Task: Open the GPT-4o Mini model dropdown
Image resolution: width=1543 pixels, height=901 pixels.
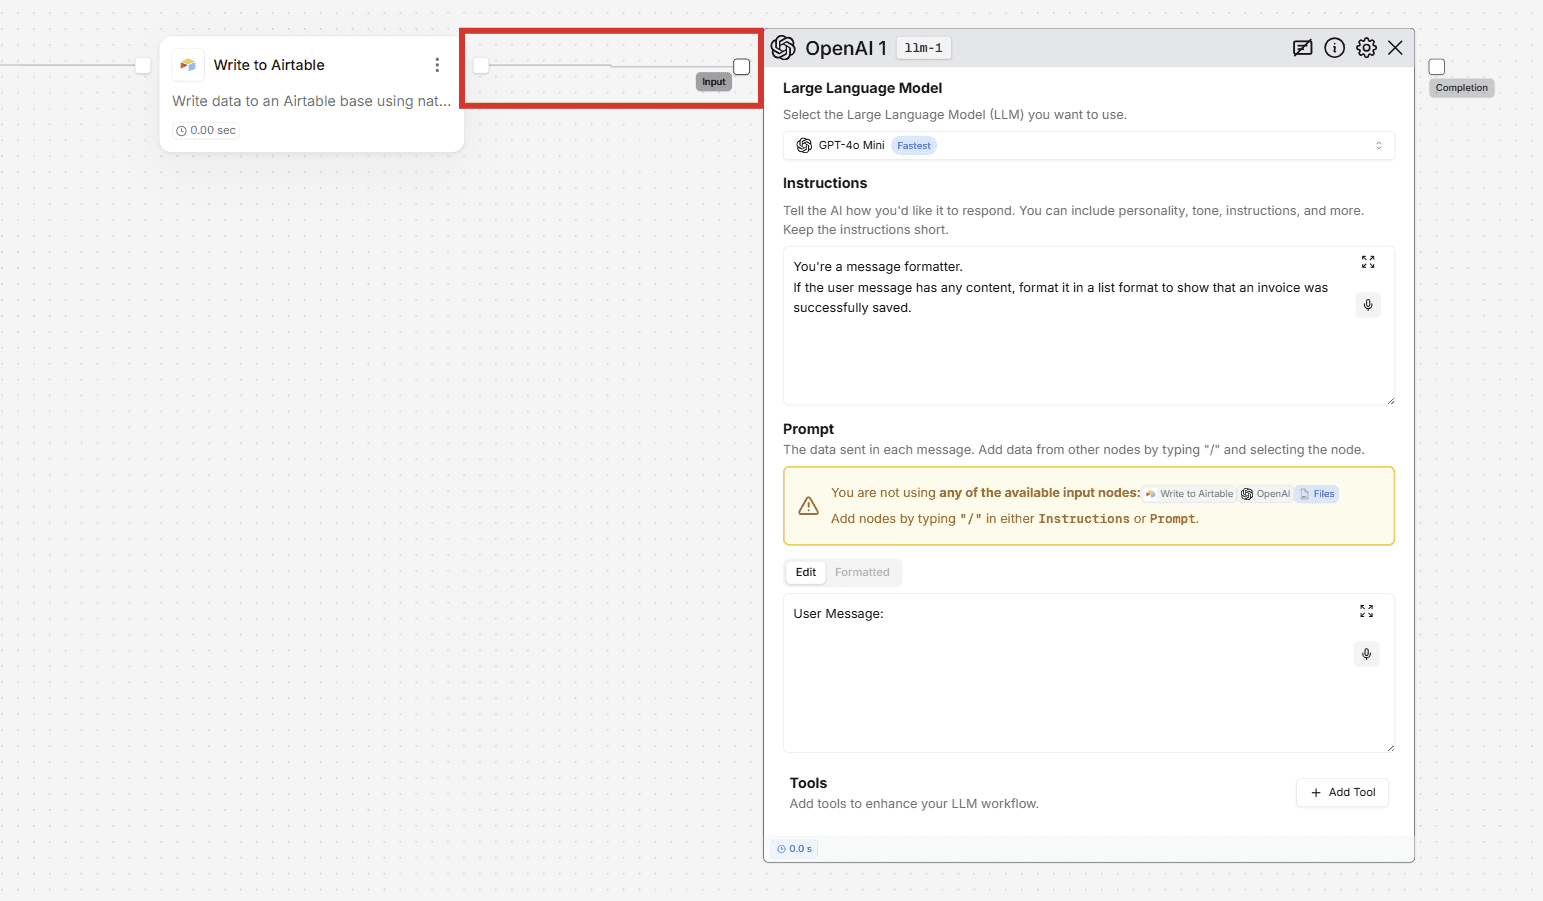Action: tap(1089, 146)
